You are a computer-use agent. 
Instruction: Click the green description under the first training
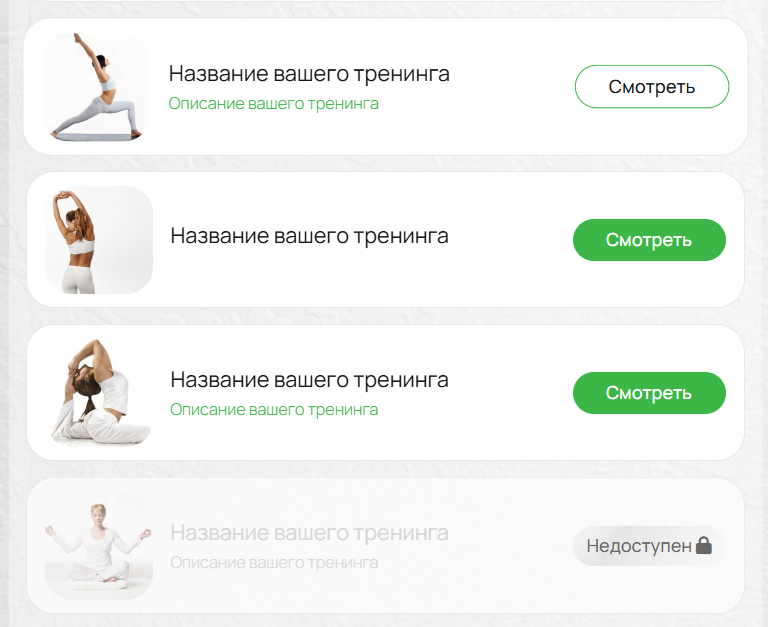tap(273, 104)
